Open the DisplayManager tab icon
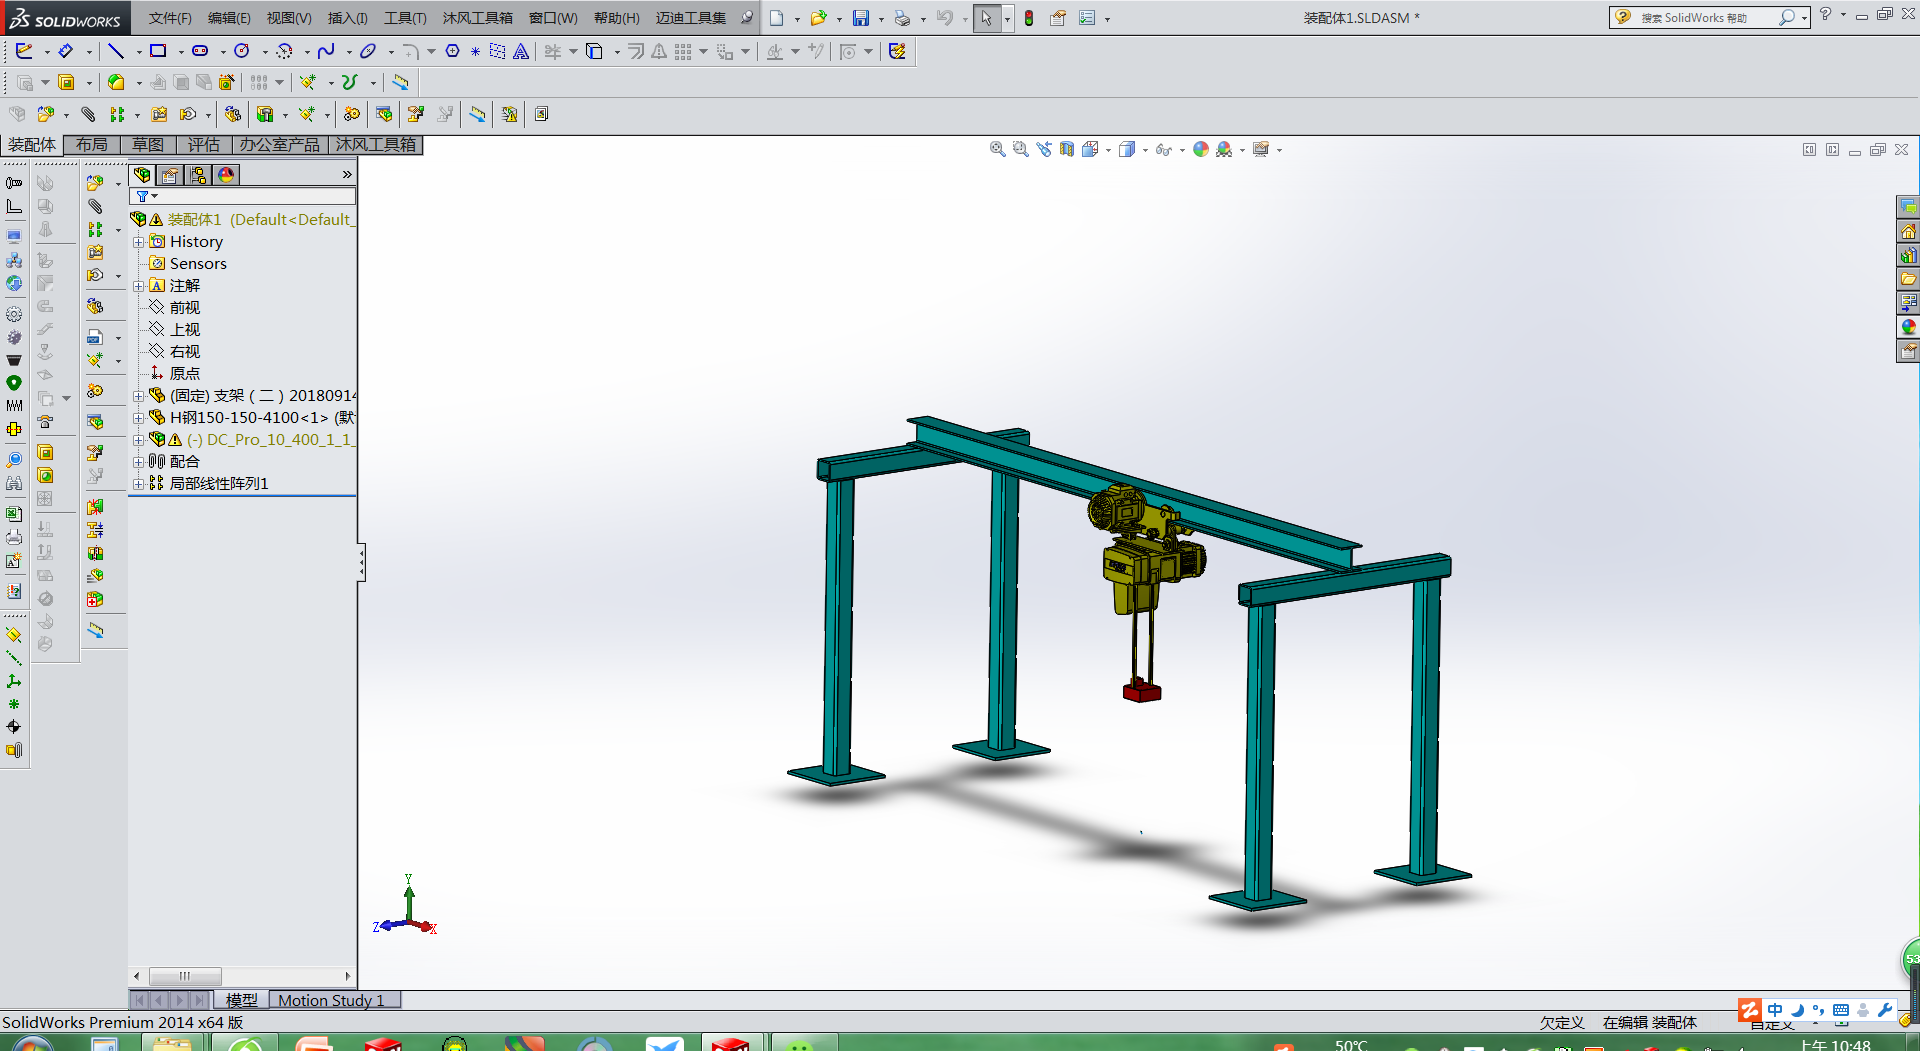1920x1051 pixels. (x=226, y=175)
